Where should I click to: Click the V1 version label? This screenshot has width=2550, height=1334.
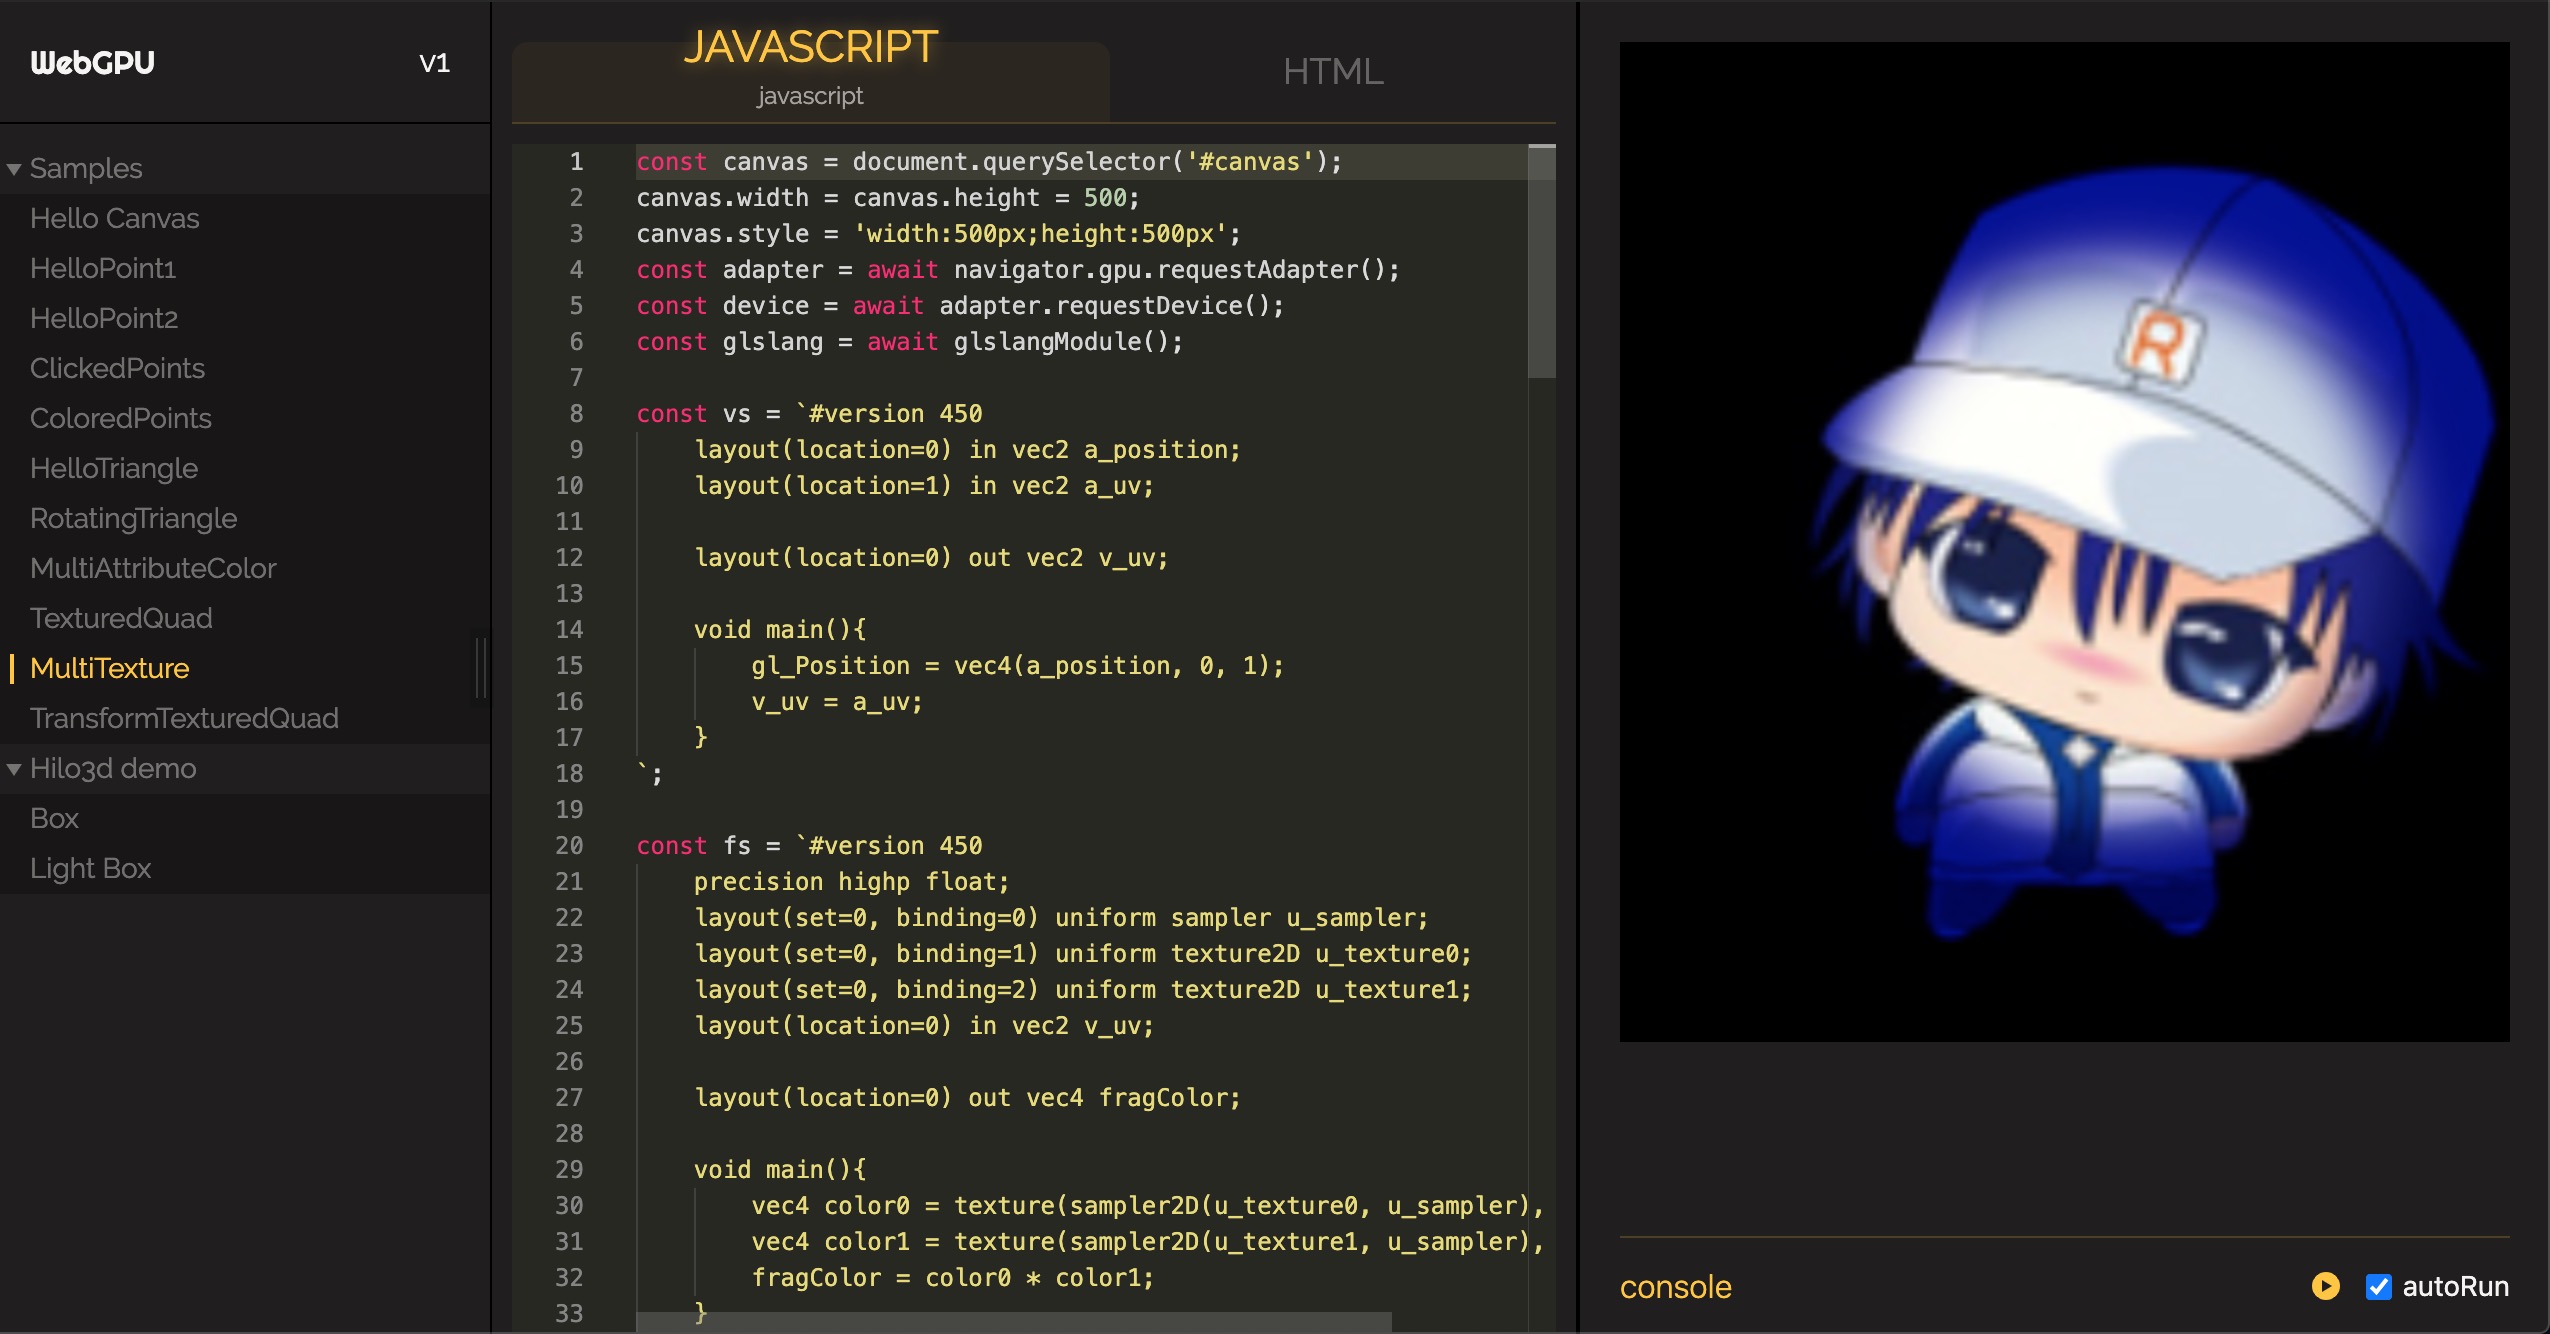[x=434, y=63]
